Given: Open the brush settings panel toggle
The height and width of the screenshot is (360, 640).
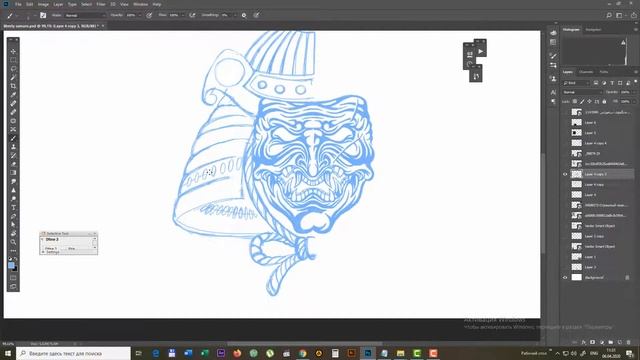Looking at the screenshot, I should tap(43, 15).
